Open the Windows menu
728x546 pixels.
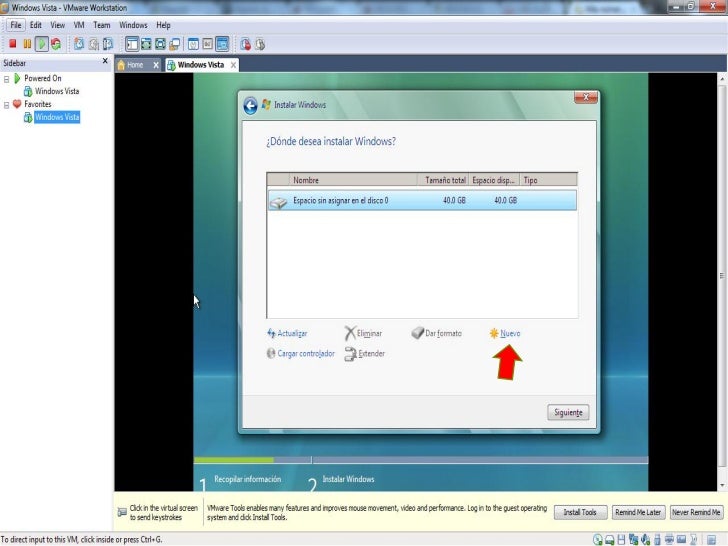133,25
